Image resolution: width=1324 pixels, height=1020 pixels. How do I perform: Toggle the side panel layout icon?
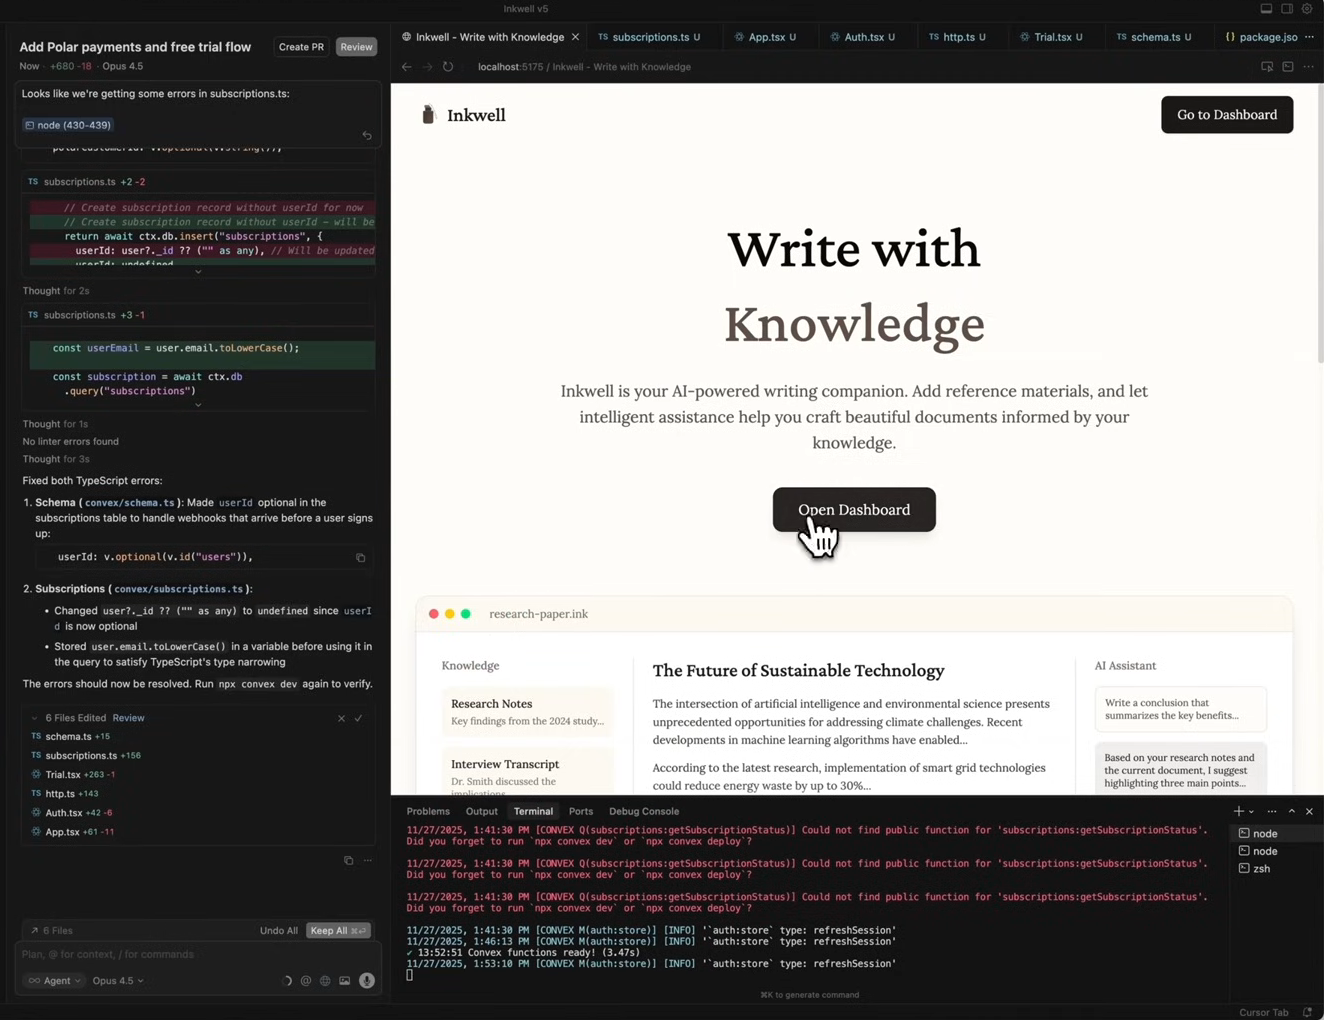[1287, 9]
